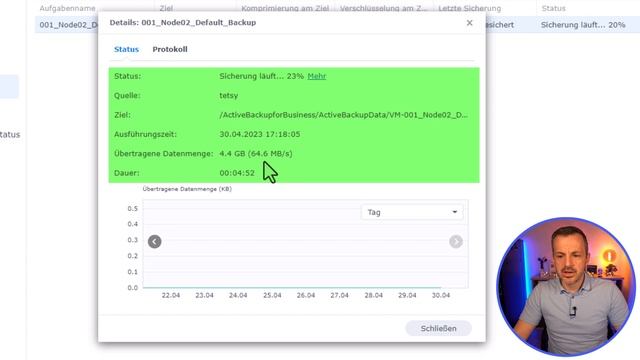
Task: Click 'Sicherung läuft... 20%' status cell
Action: 583,25
